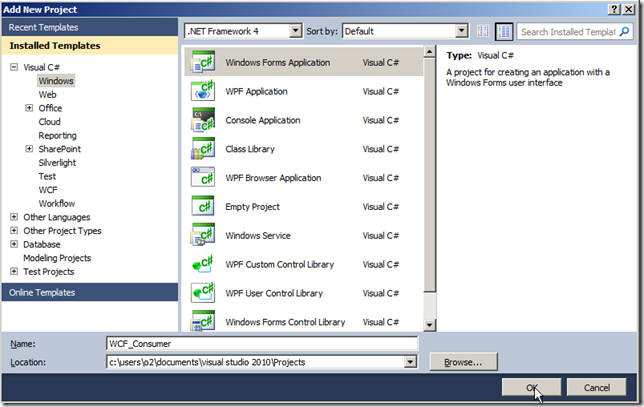Screen dimensions: 644x407
Task: Click the template list scrollbar thumb
Action: 429,175
